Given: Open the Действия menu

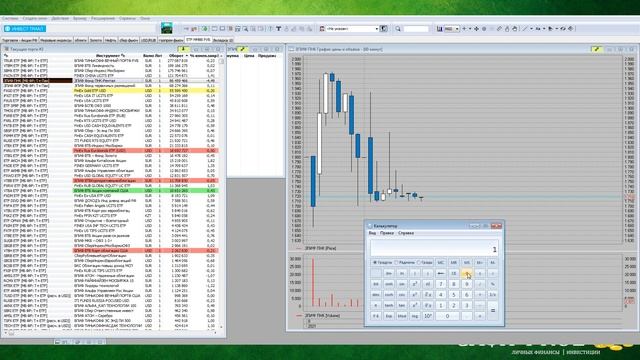Looking at the screenshot, I should pos(60,18).
